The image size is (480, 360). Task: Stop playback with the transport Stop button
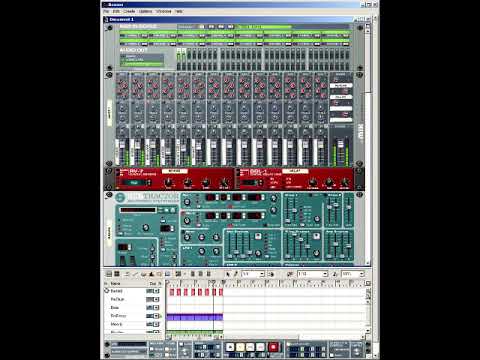click(x=230, y=347)
